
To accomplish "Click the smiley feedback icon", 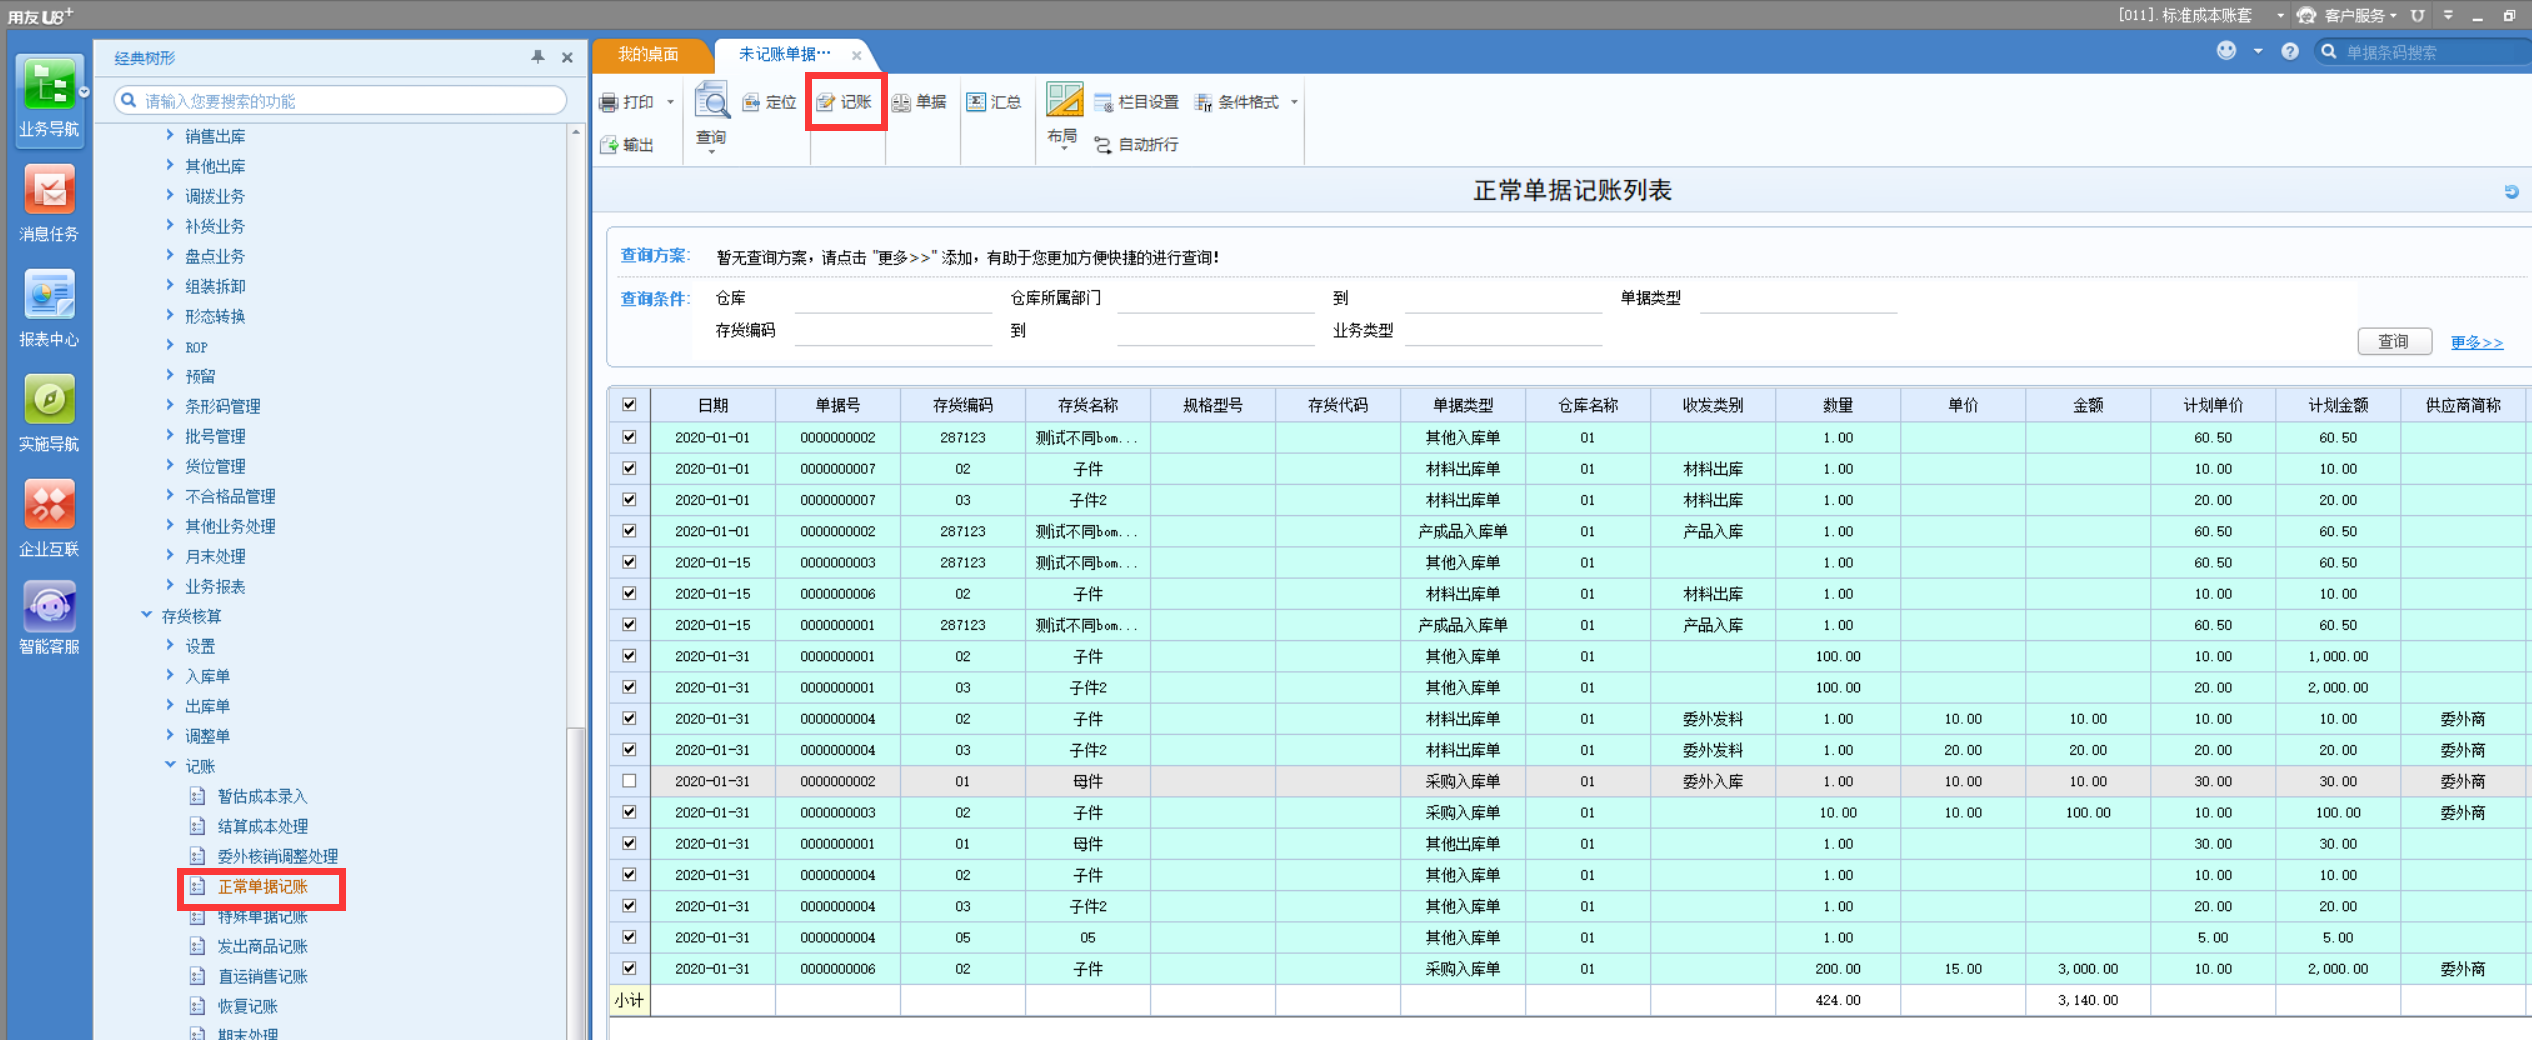I will coord(2226,51).
